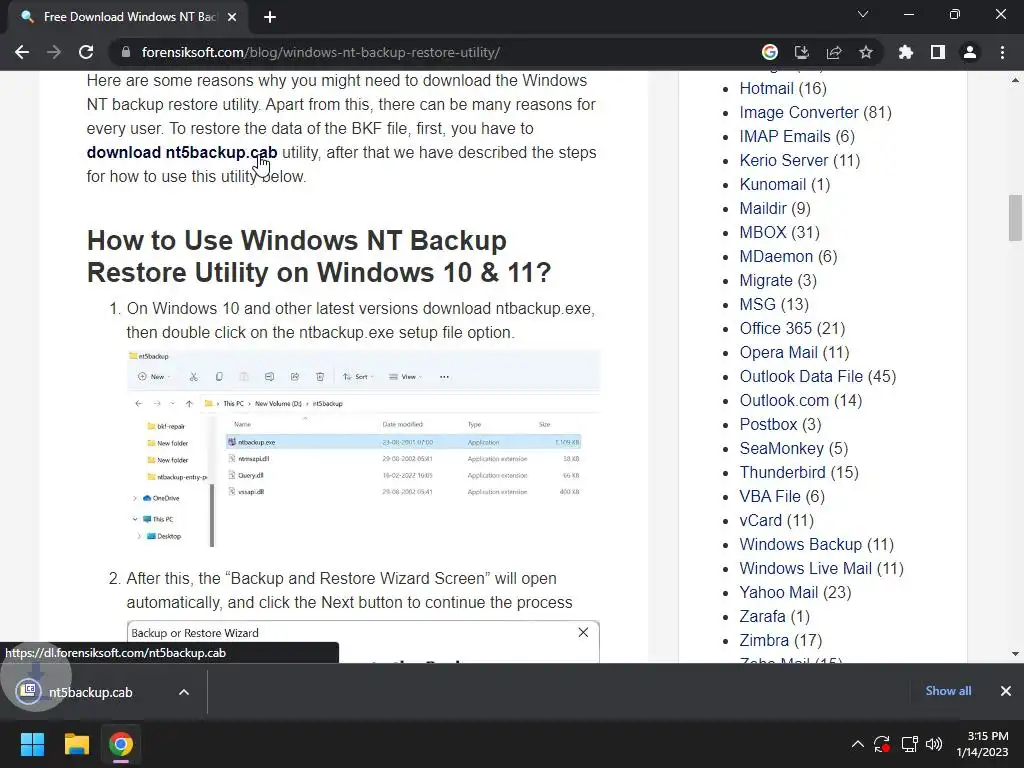Open downloaded nt5backup.cab file

(x=91, y=692)
